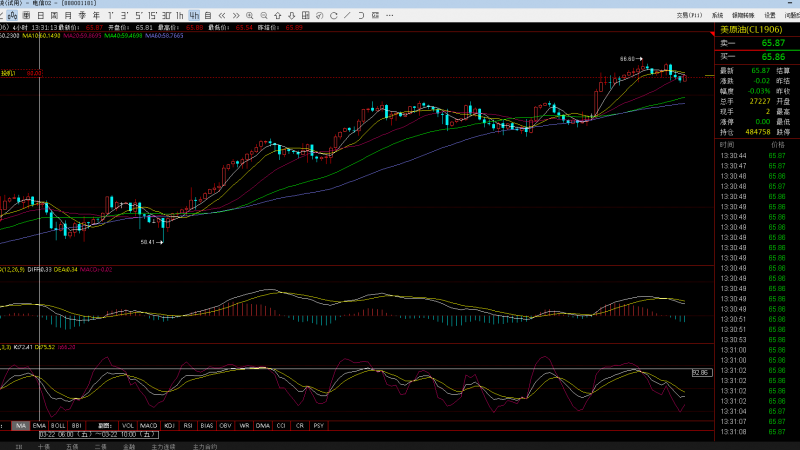Image resolution: width=800 pixels, height=450 pixels.
Task: Click the 美原油(CL1906) contract title
Action: click(751, 30)
